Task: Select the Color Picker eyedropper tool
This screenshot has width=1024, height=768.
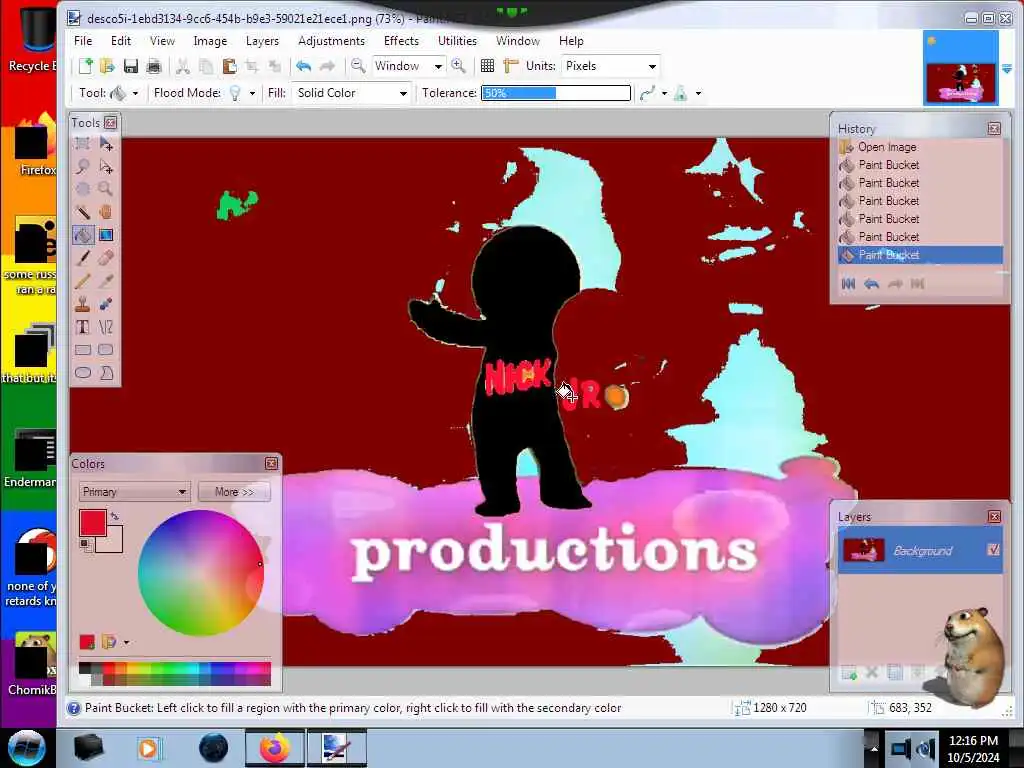Action: pyautogui.click(x=106, y=281)
